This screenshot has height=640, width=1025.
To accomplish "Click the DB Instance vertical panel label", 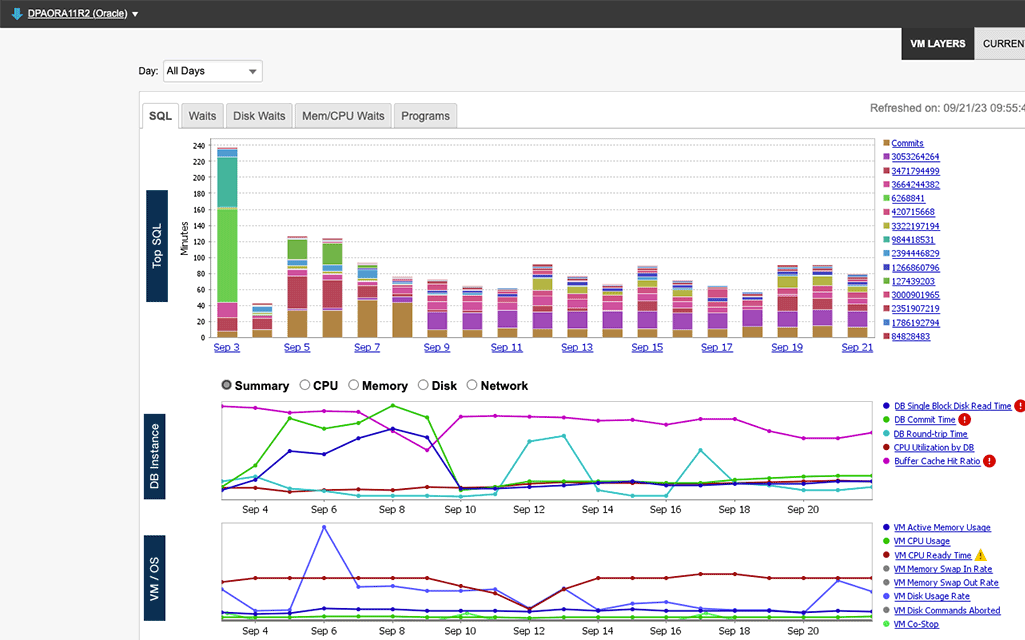I will [x=156, y=456].
